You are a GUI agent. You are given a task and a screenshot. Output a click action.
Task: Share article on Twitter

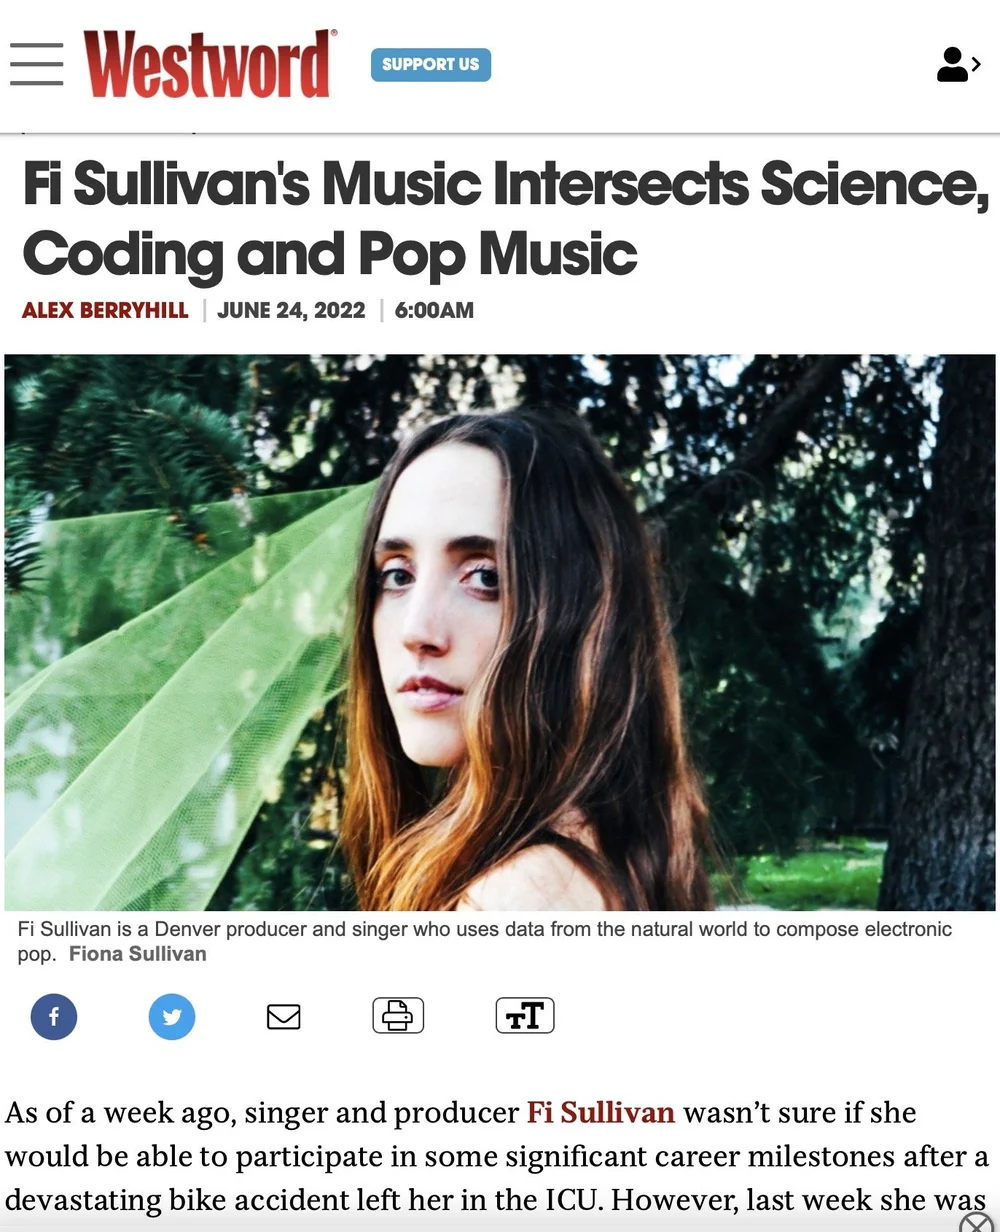point(172,1017)
